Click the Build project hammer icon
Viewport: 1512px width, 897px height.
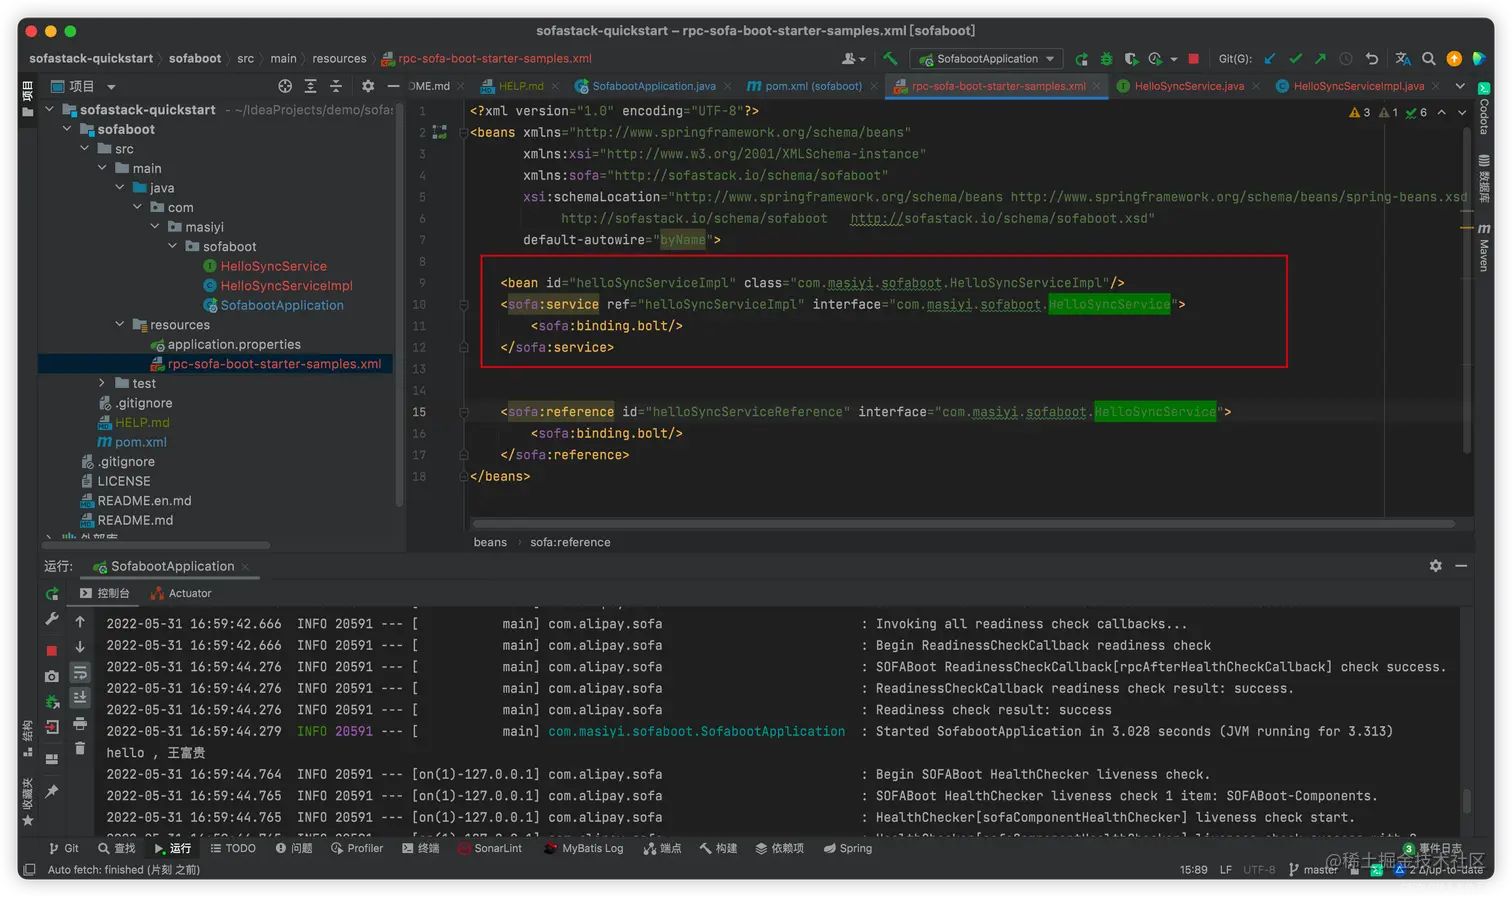coord(889,59)
